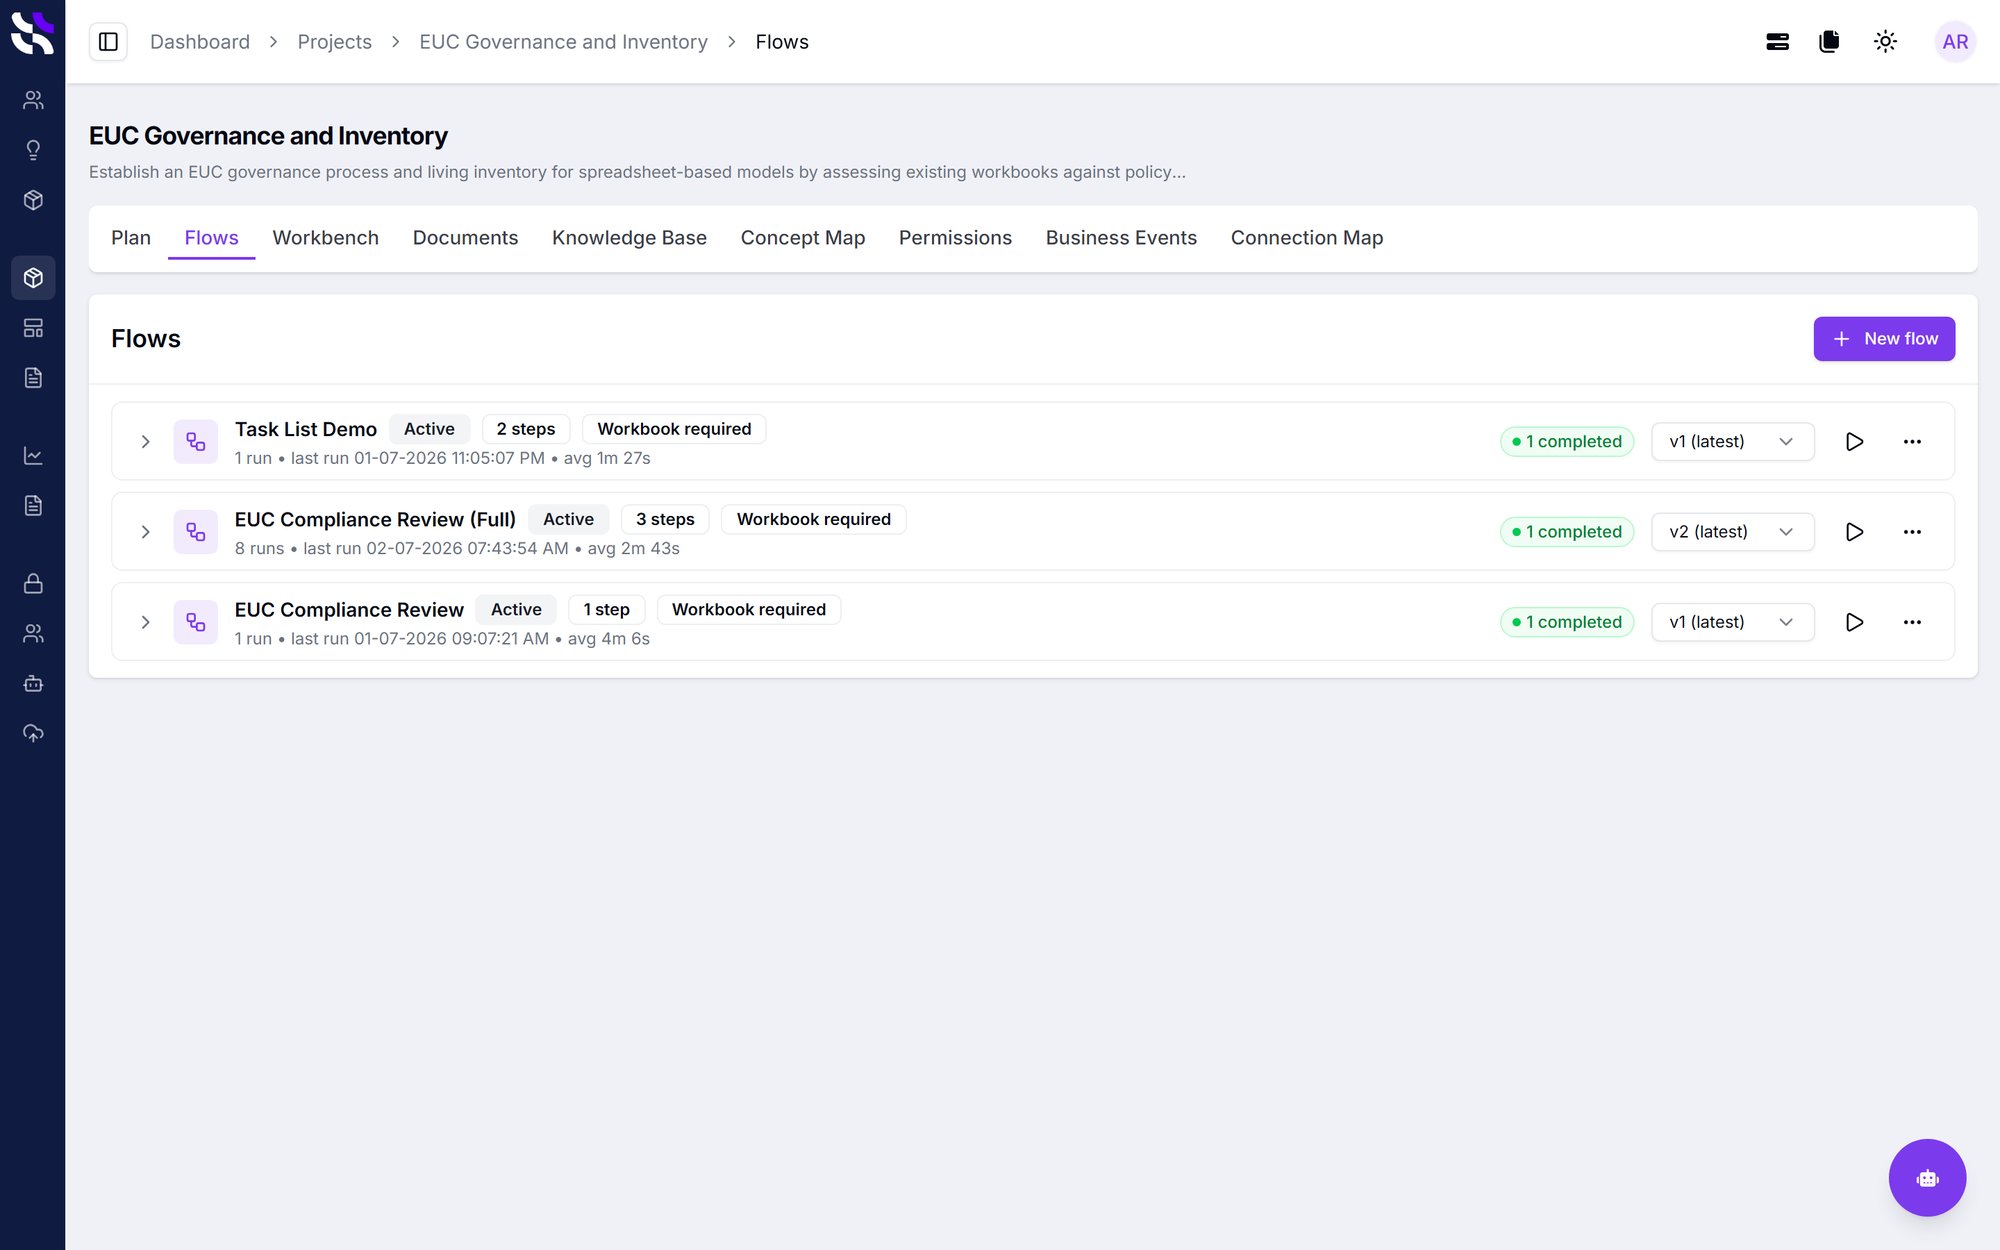Image resolution: width=2000 pixels, height=1250 pixels.
Task: Switch to the Workbench tab
Action: 325,238
